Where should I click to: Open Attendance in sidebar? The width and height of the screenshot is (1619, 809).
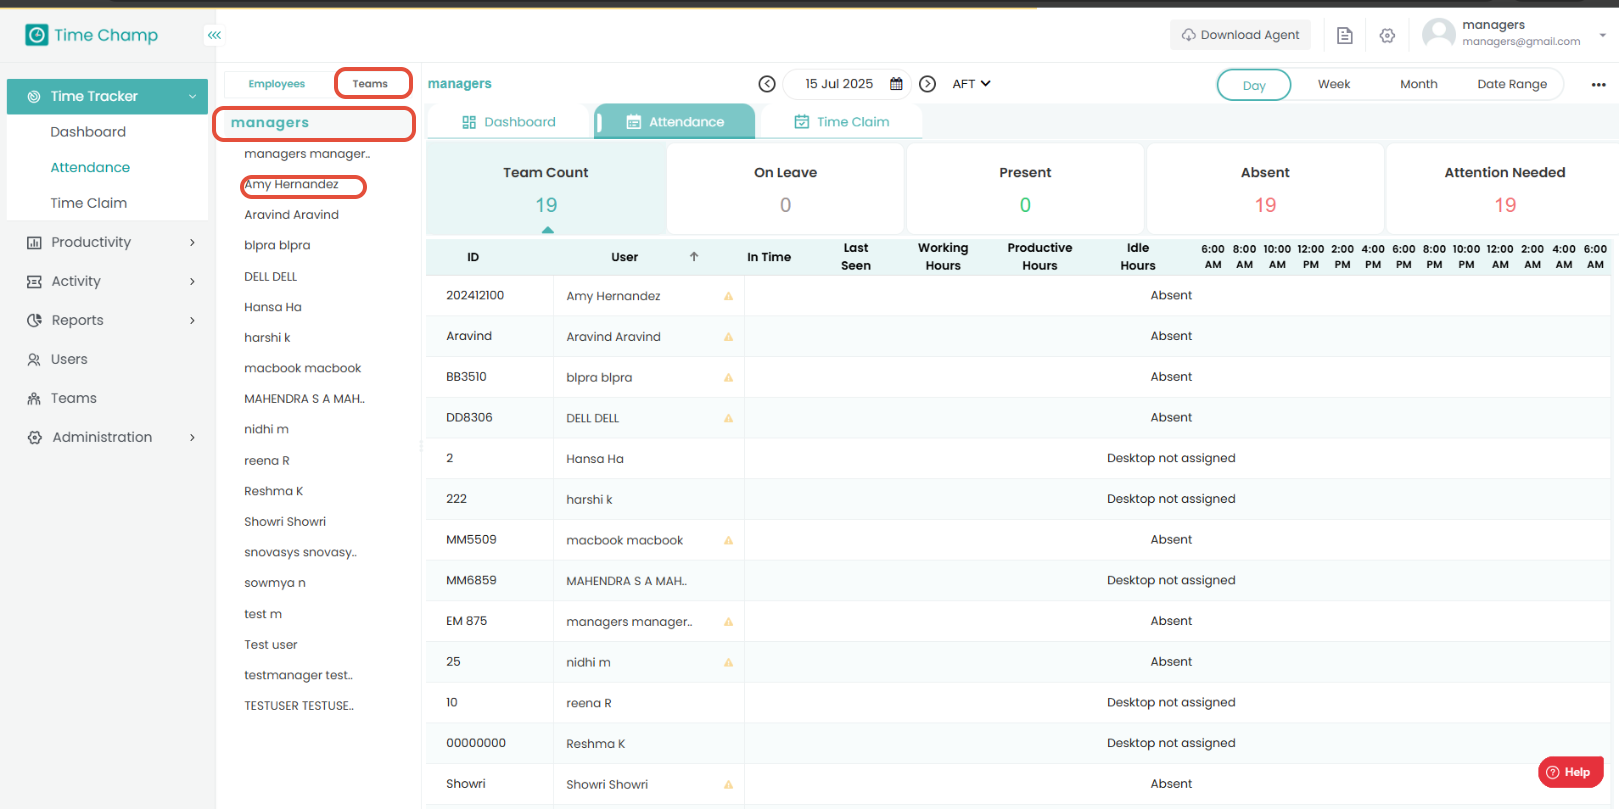90,168
